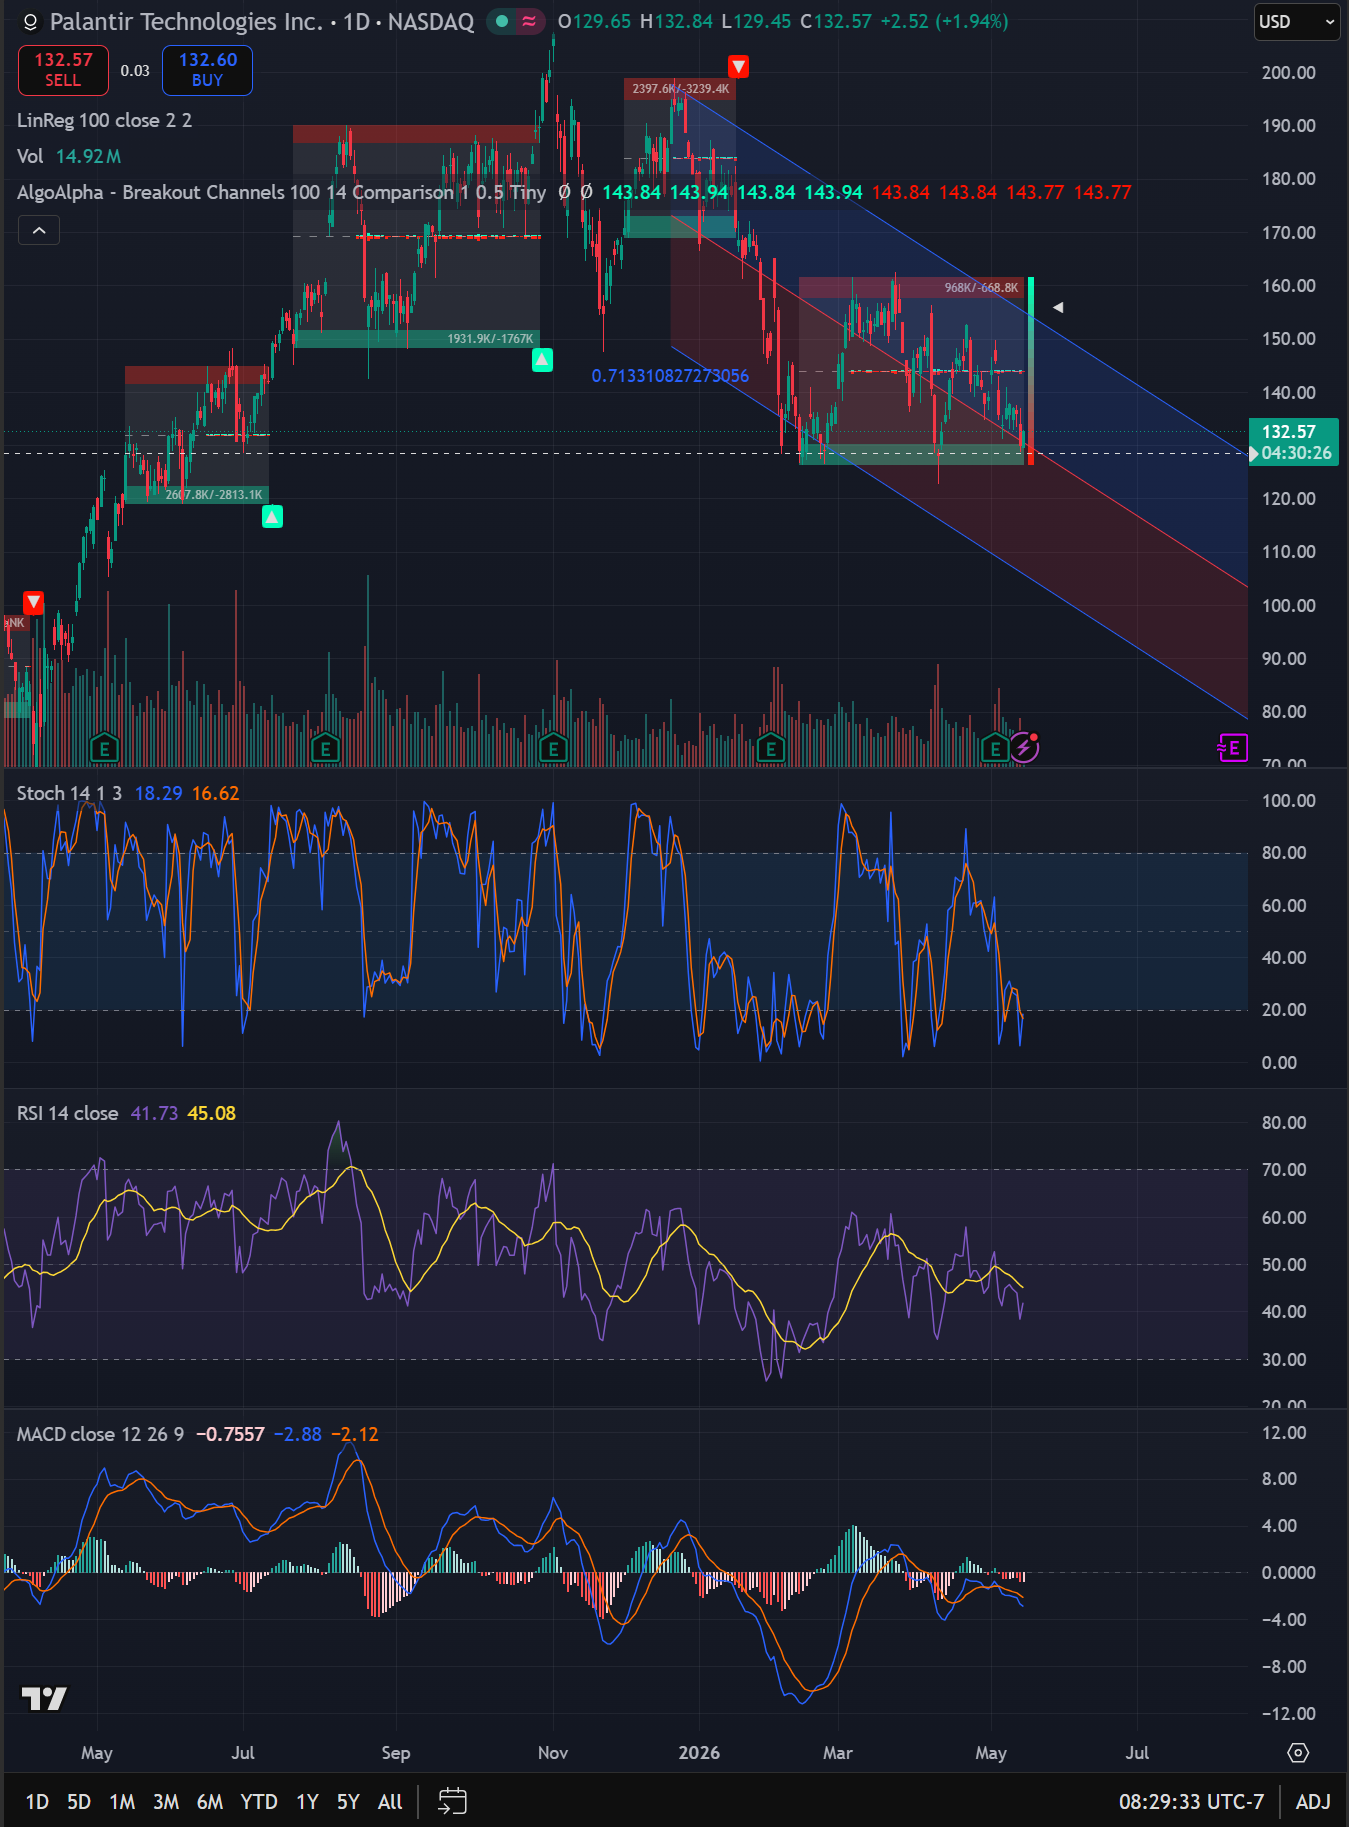Click the 132.57 SELL button
The width and height of the screenshot is (1349, 1827).
pyautogui.click(x=63, y=69)
